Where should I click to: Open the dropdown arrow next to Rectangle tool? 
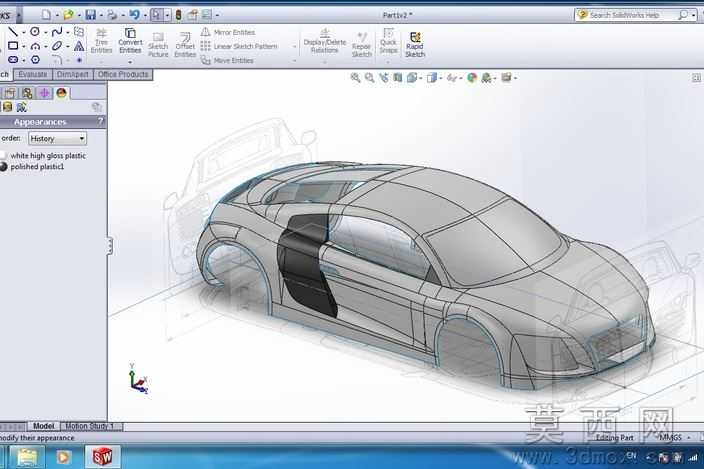(x=23, y=46)
